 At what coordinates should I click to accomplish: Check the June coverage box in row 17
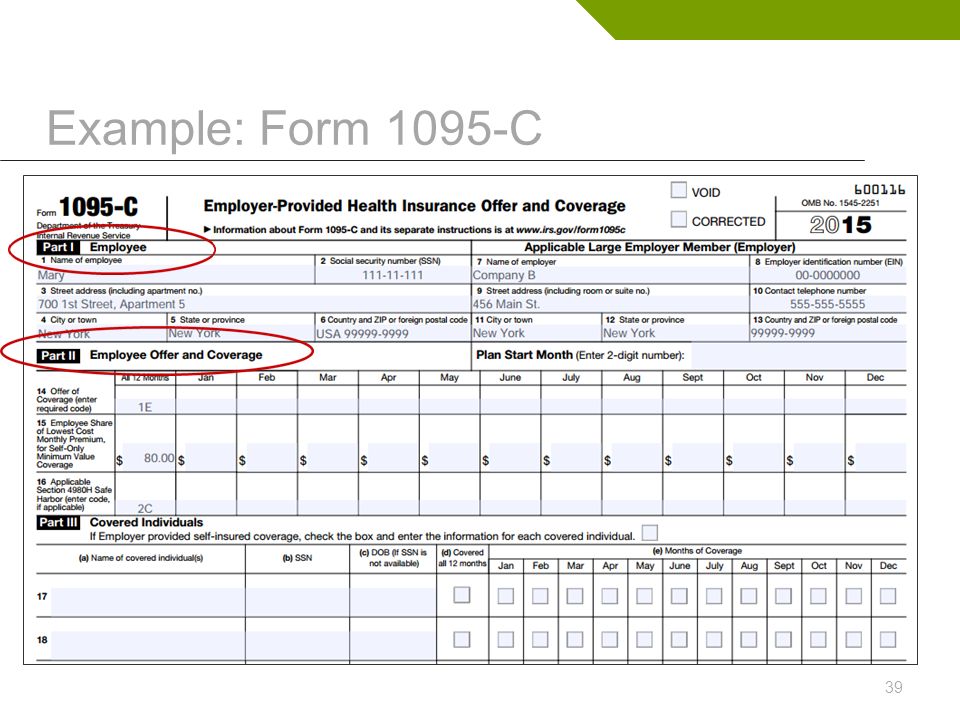click(x=679, y=596)
